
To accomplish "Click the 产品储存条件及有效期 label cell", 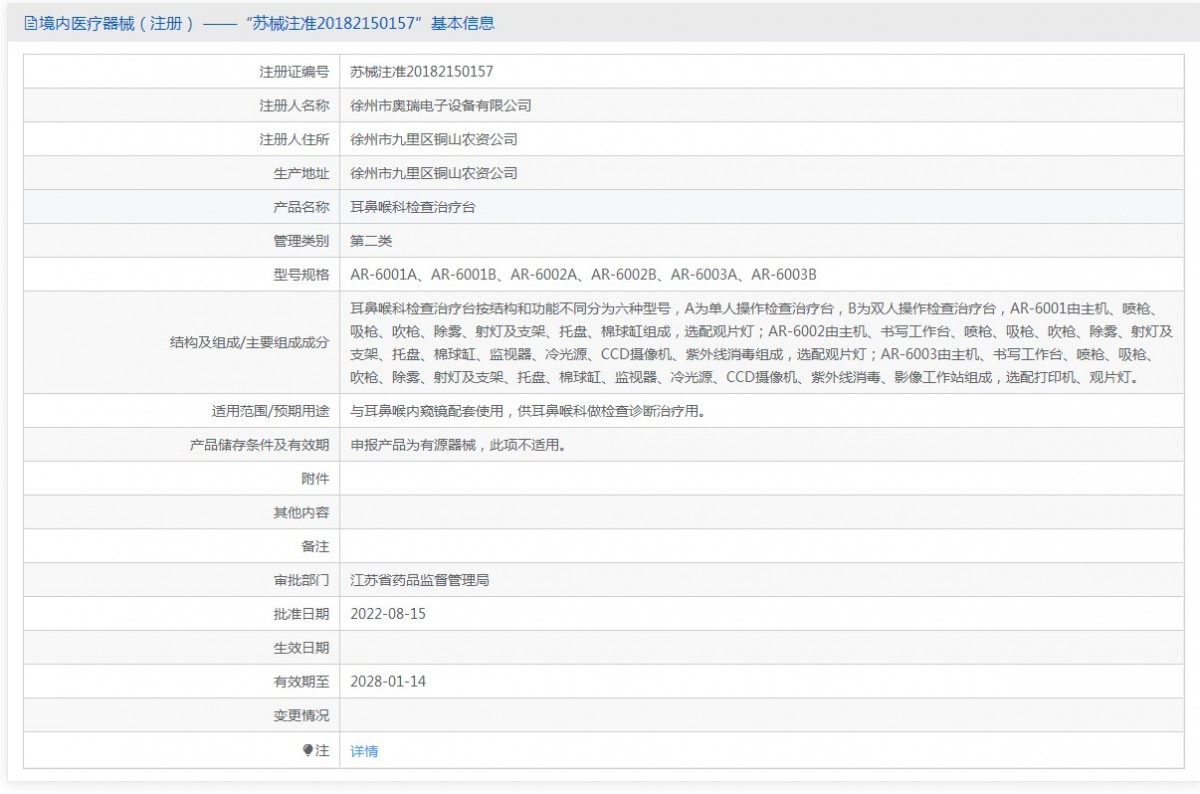I will coord(181,445).
